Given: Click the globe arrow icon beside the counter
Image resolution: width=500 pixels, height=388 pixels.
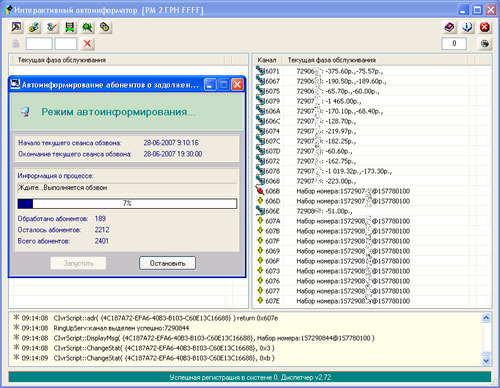Looking at the screenshot, I should (485, 44).
